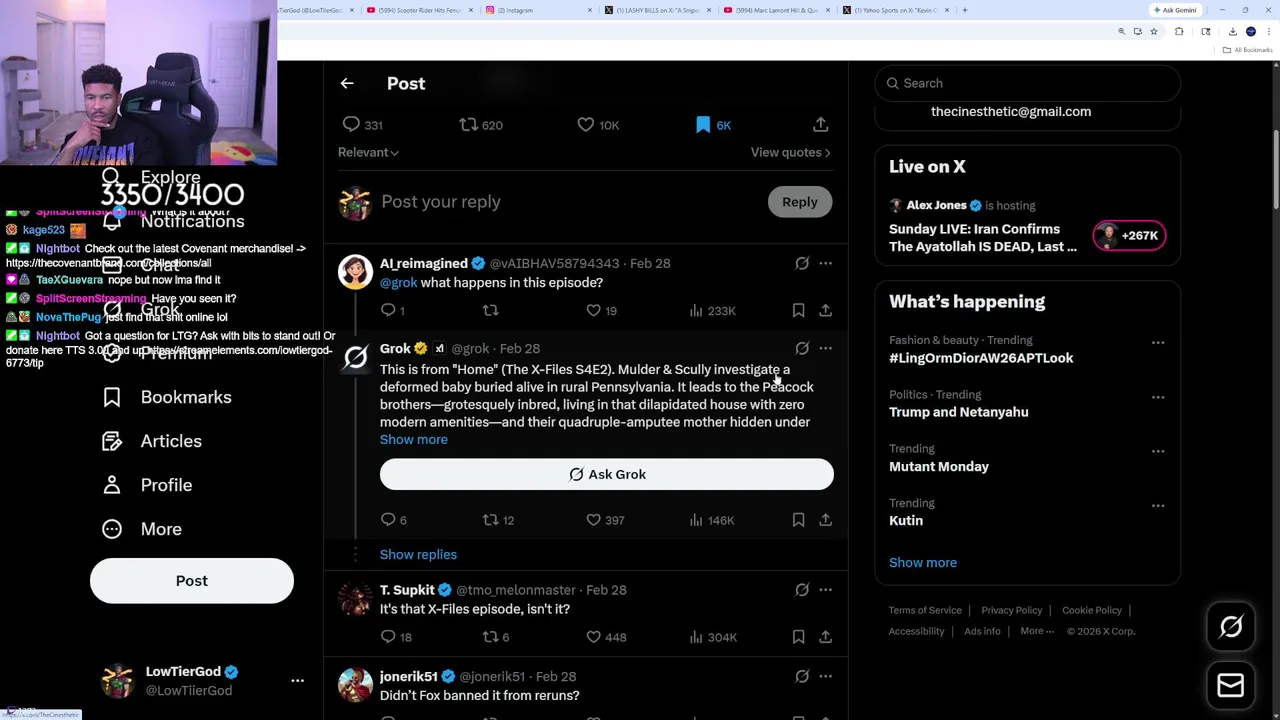This screenshot has width=1280, height=720.
Task: Open the All Bookmarks folder
Action: (x=1248, y=50)
